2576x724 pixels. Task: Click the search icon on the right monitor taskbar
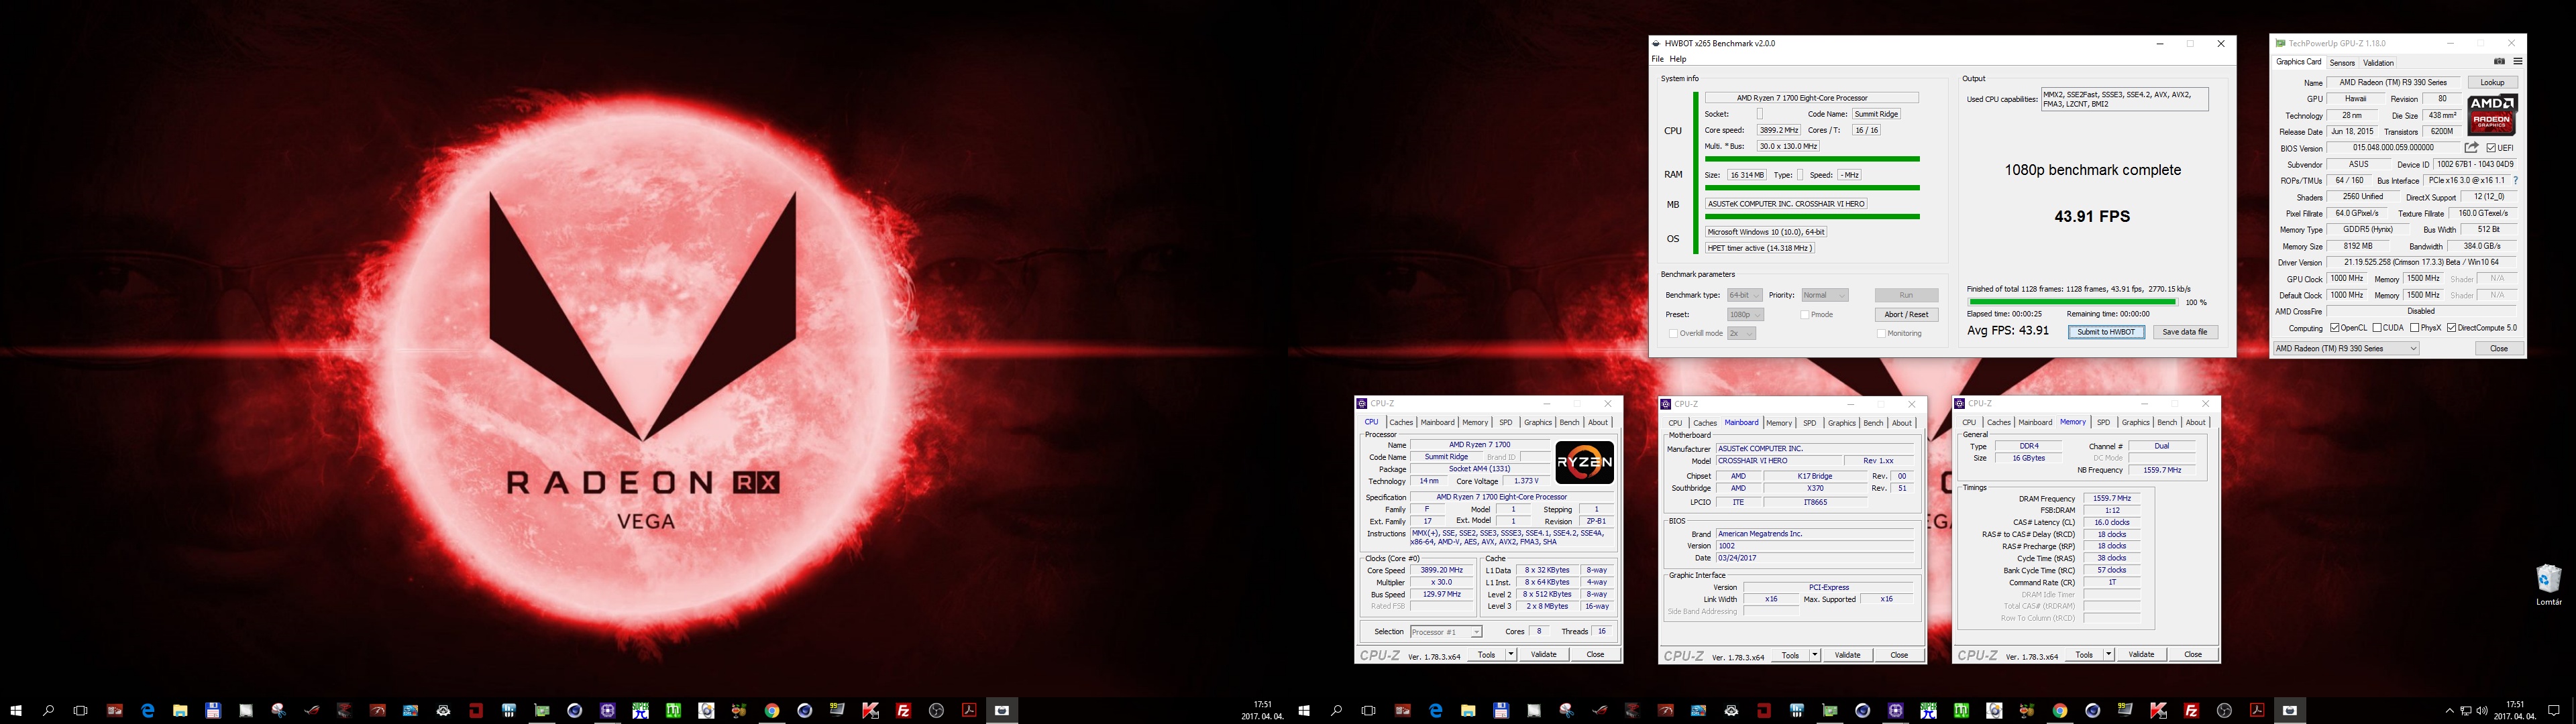pos(1336,710)
